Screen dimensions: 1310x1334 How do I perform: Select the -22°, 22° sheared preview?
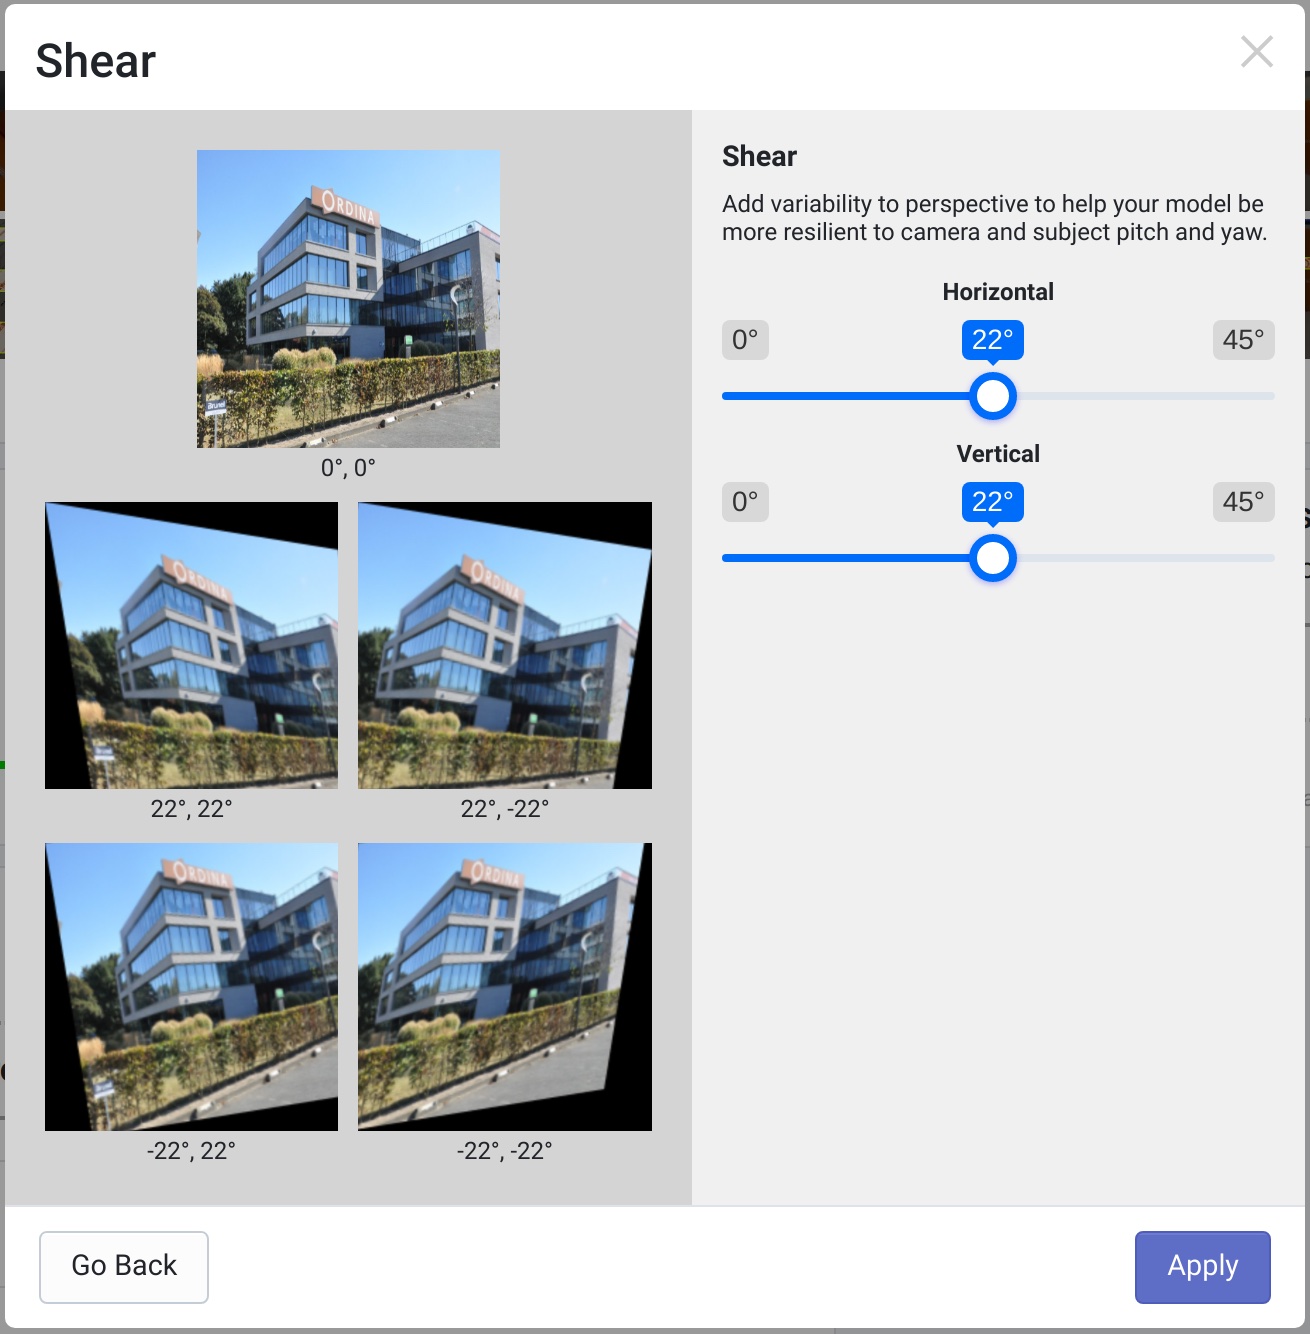[191, 987]
